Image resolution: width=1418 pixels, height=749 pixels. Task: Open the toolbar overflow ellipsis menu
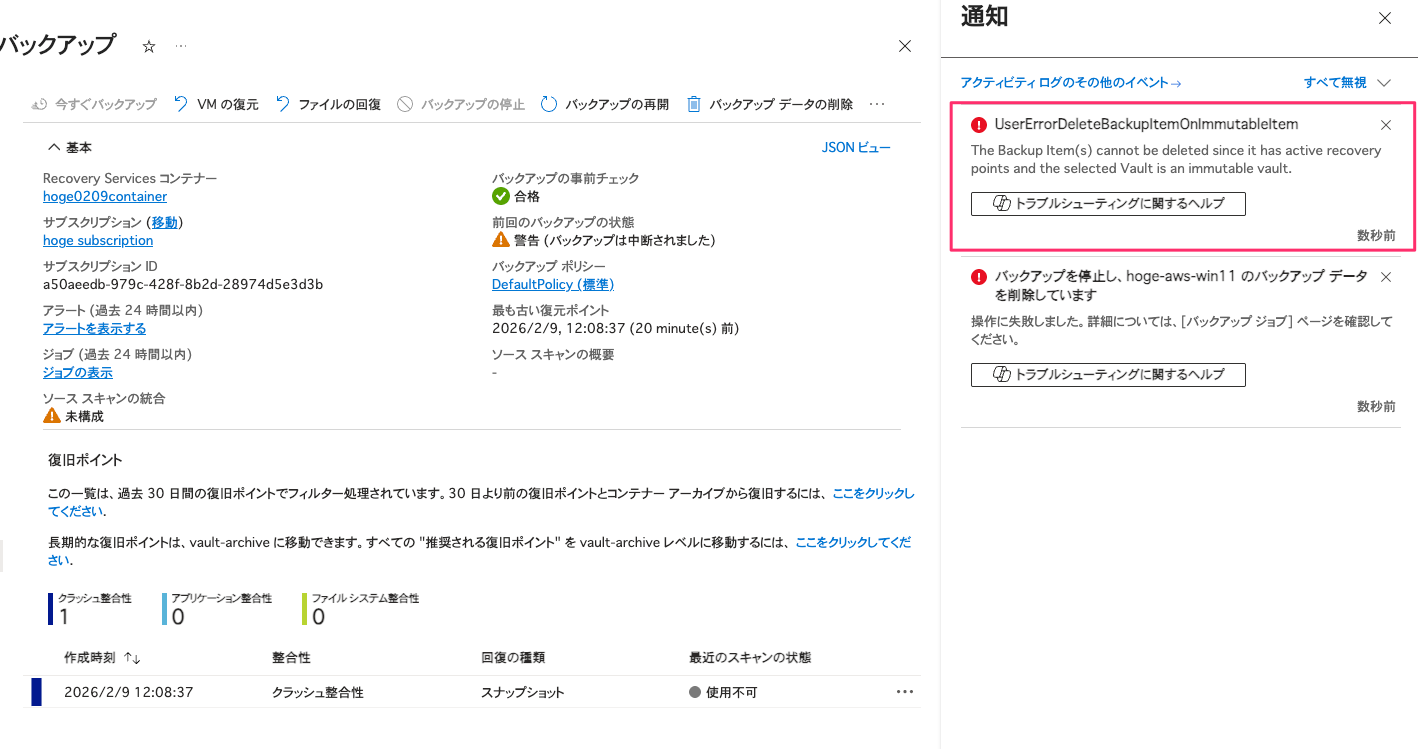coord(878,103)
